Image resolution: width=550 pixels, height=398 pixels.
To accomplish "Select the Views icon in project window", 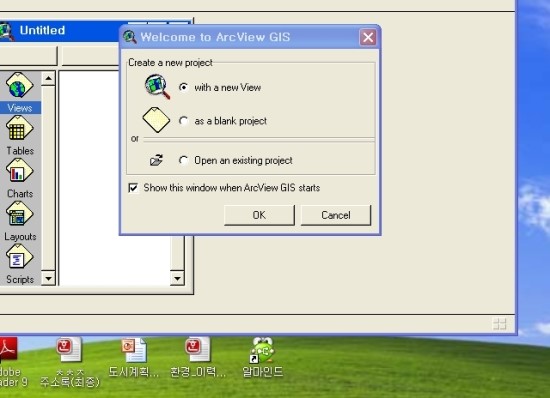I will pos(19,85).
